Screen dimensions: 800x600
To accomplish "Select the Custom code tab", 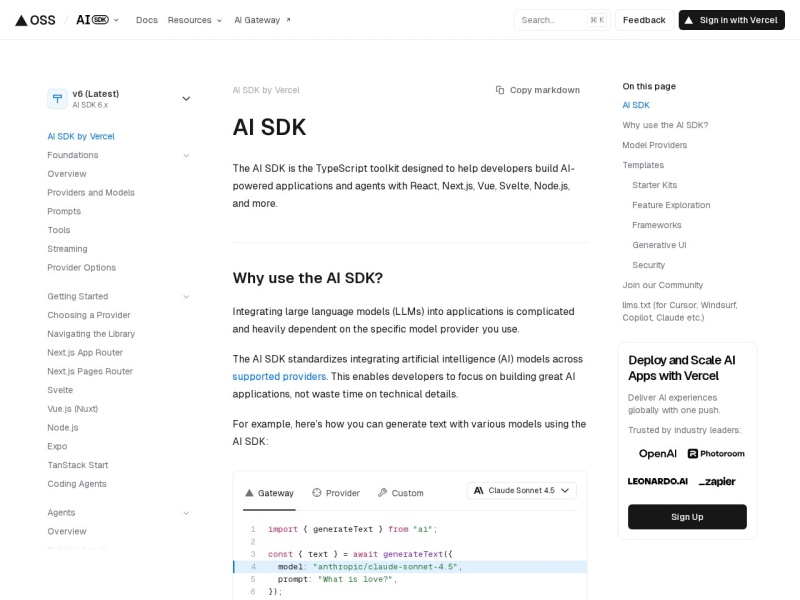I will [x=401, y=493].
